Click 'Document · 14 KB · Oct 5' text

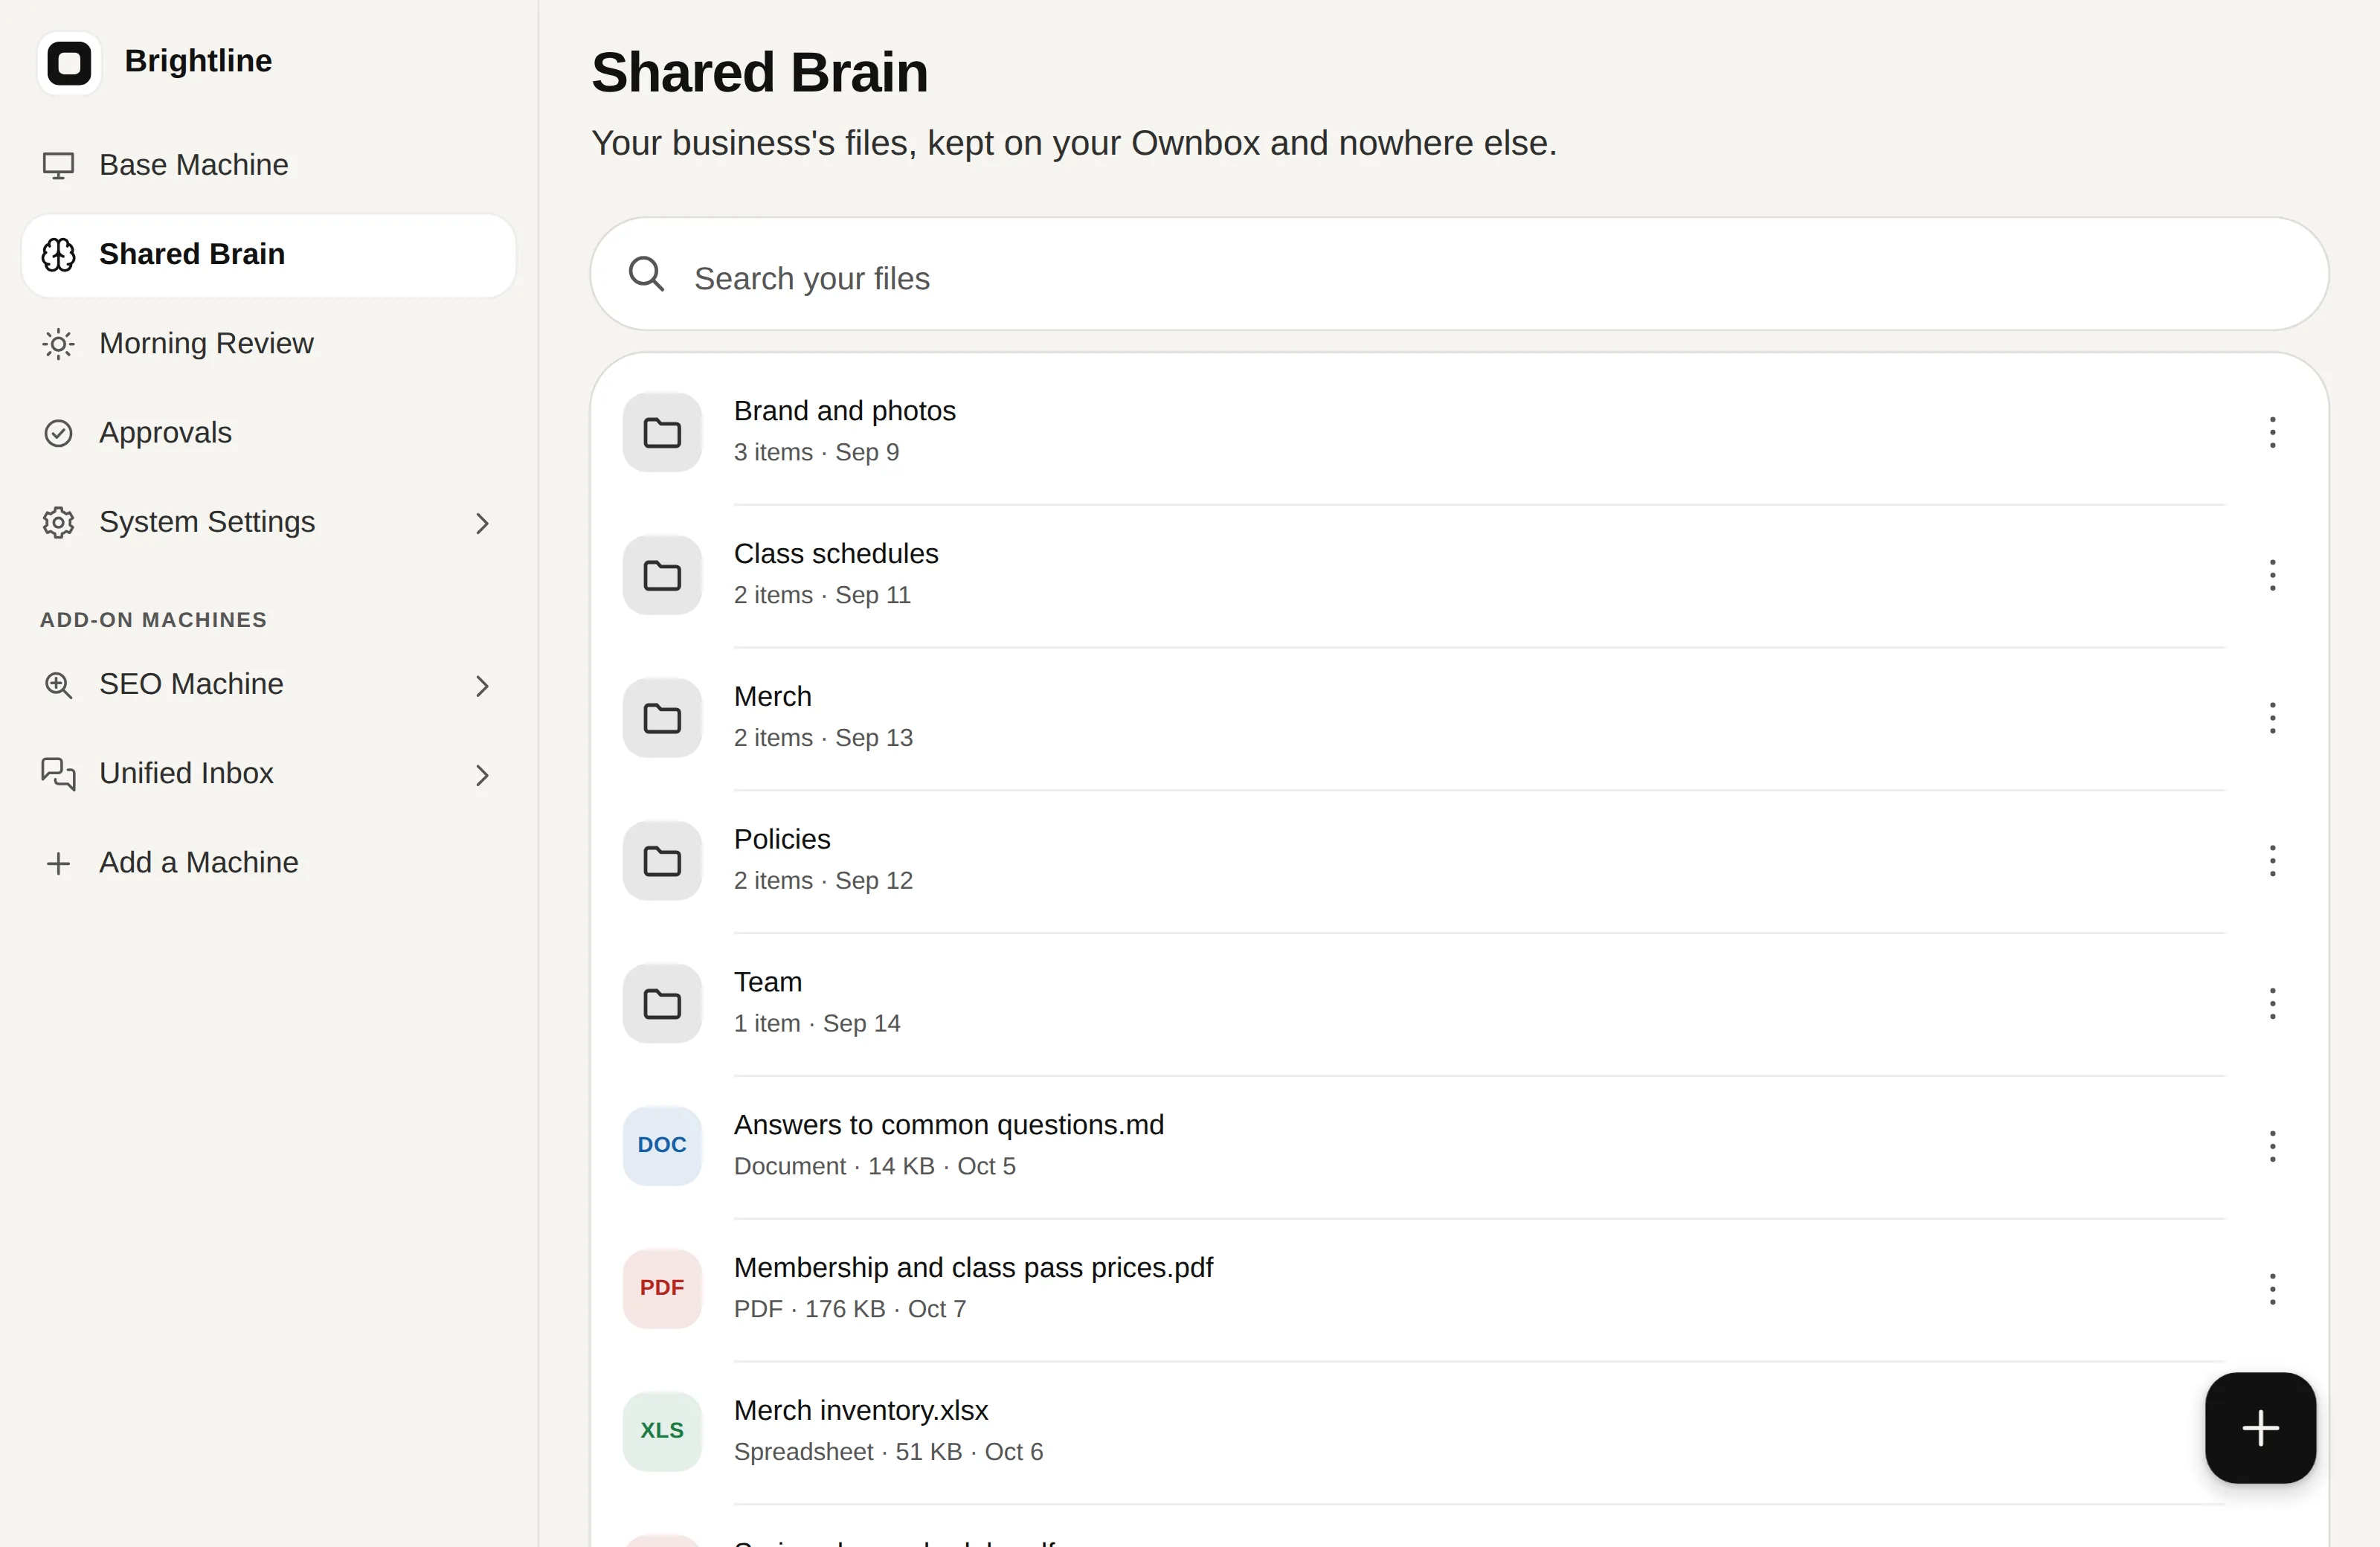click(x=874, y=1167)
